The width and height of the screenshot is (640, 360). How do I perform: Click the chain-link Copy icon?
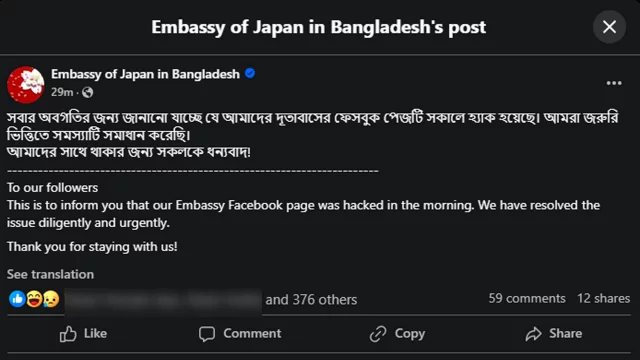(378, 334)
